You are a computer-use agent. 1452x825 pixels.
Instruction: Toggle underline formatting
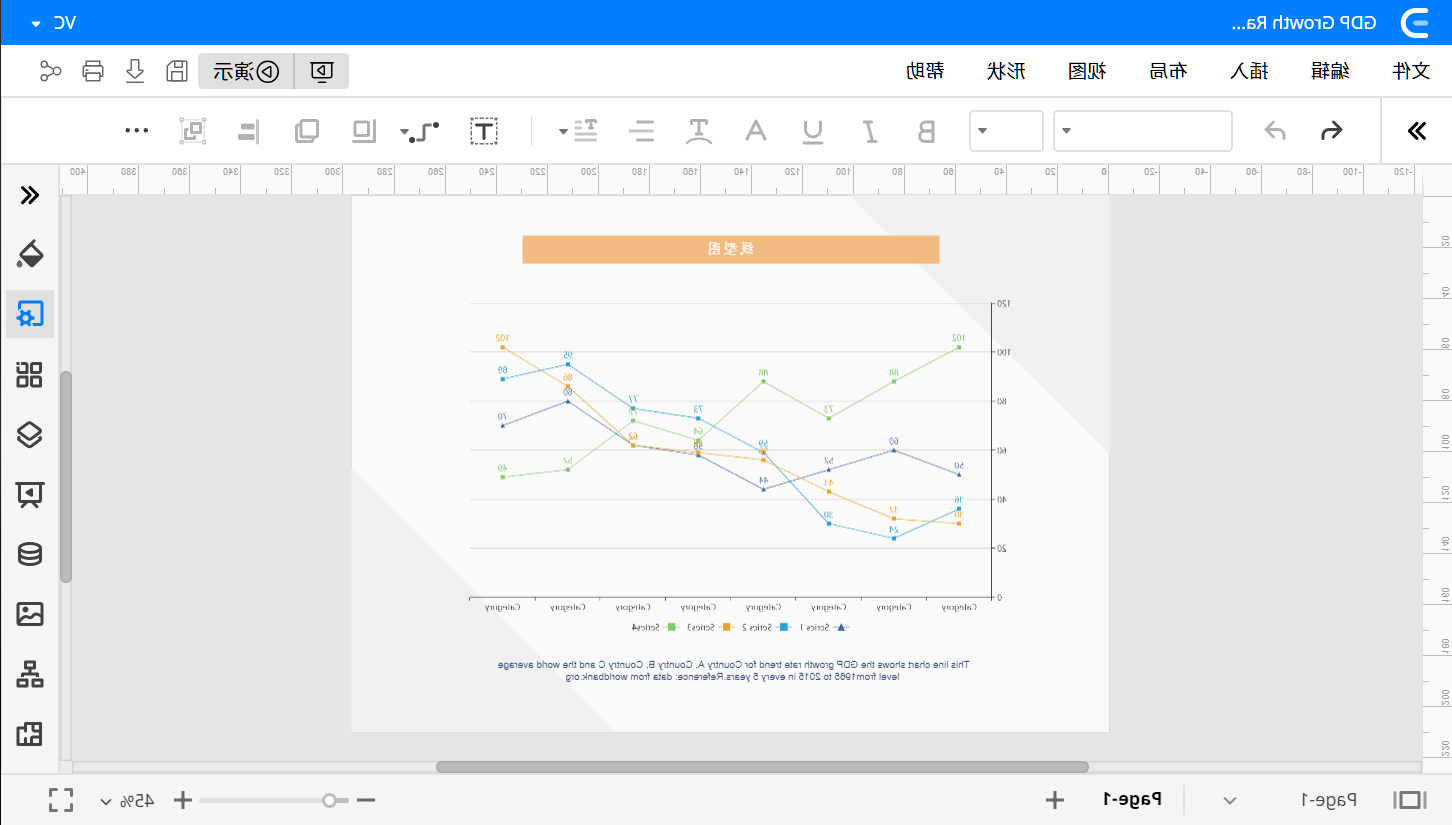click(814, 131)
